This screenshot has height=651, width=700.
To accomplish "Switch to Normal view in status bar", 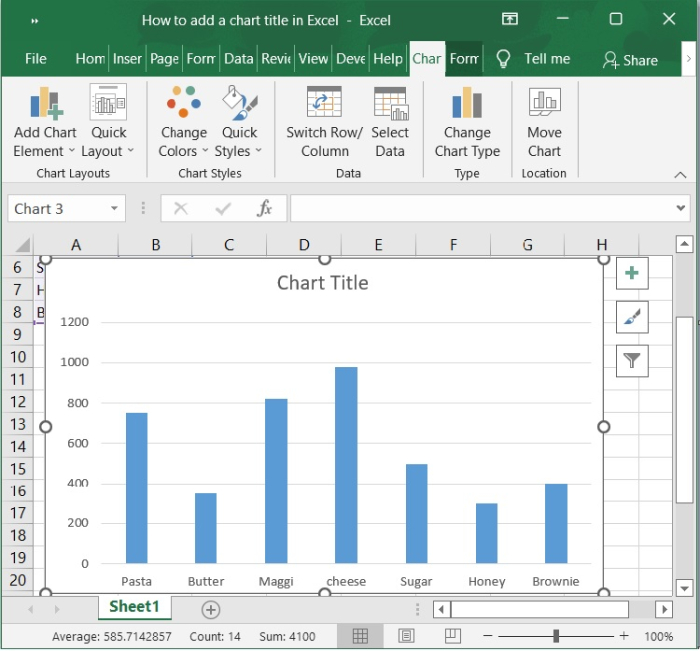I will pos(360,636).
